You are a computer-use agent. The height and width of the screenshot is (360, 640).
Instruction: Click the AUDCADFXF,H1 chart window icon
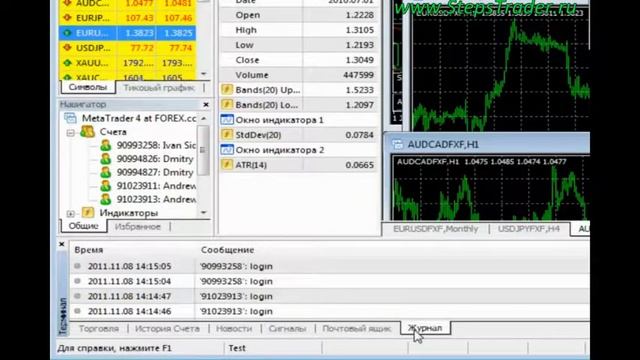(397, 144)
